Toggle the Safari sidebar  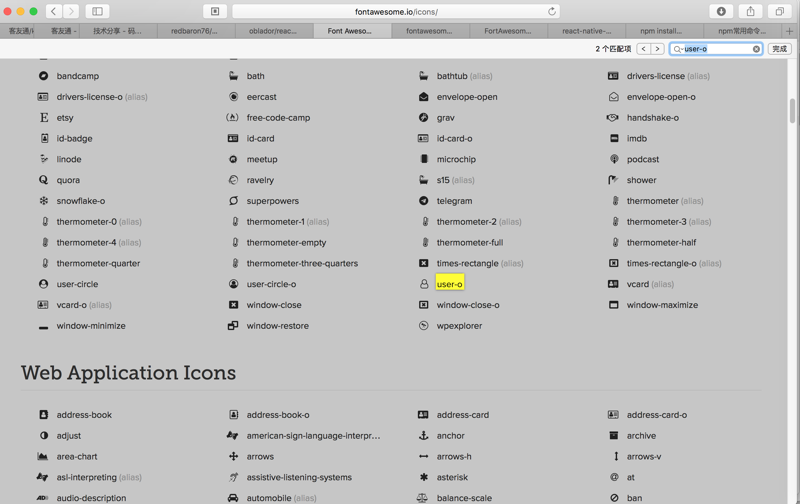97,11
